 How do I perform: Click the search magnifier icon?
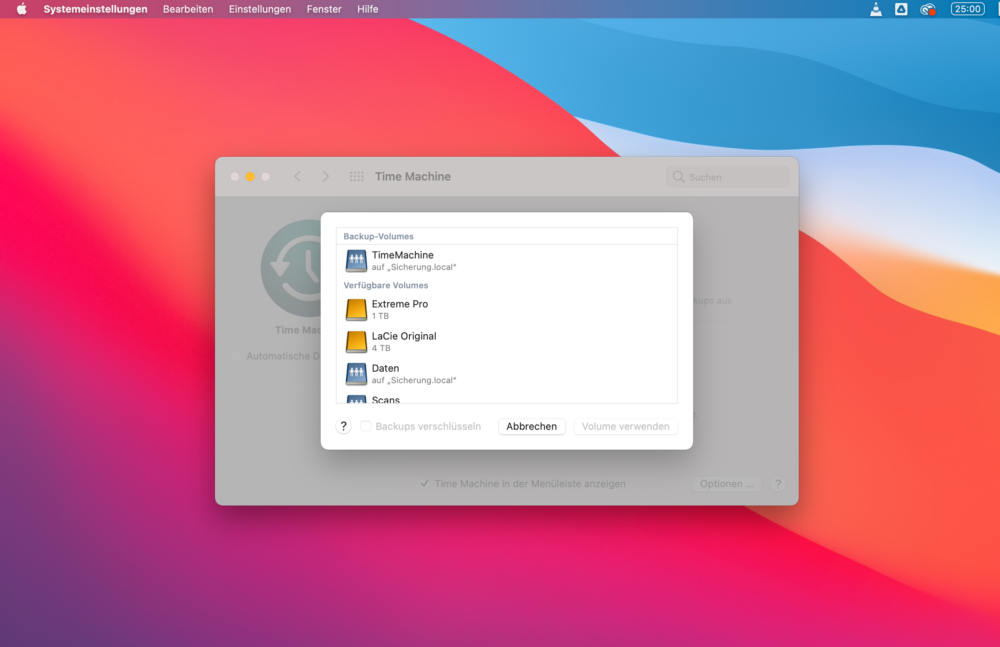pos(679,177)
